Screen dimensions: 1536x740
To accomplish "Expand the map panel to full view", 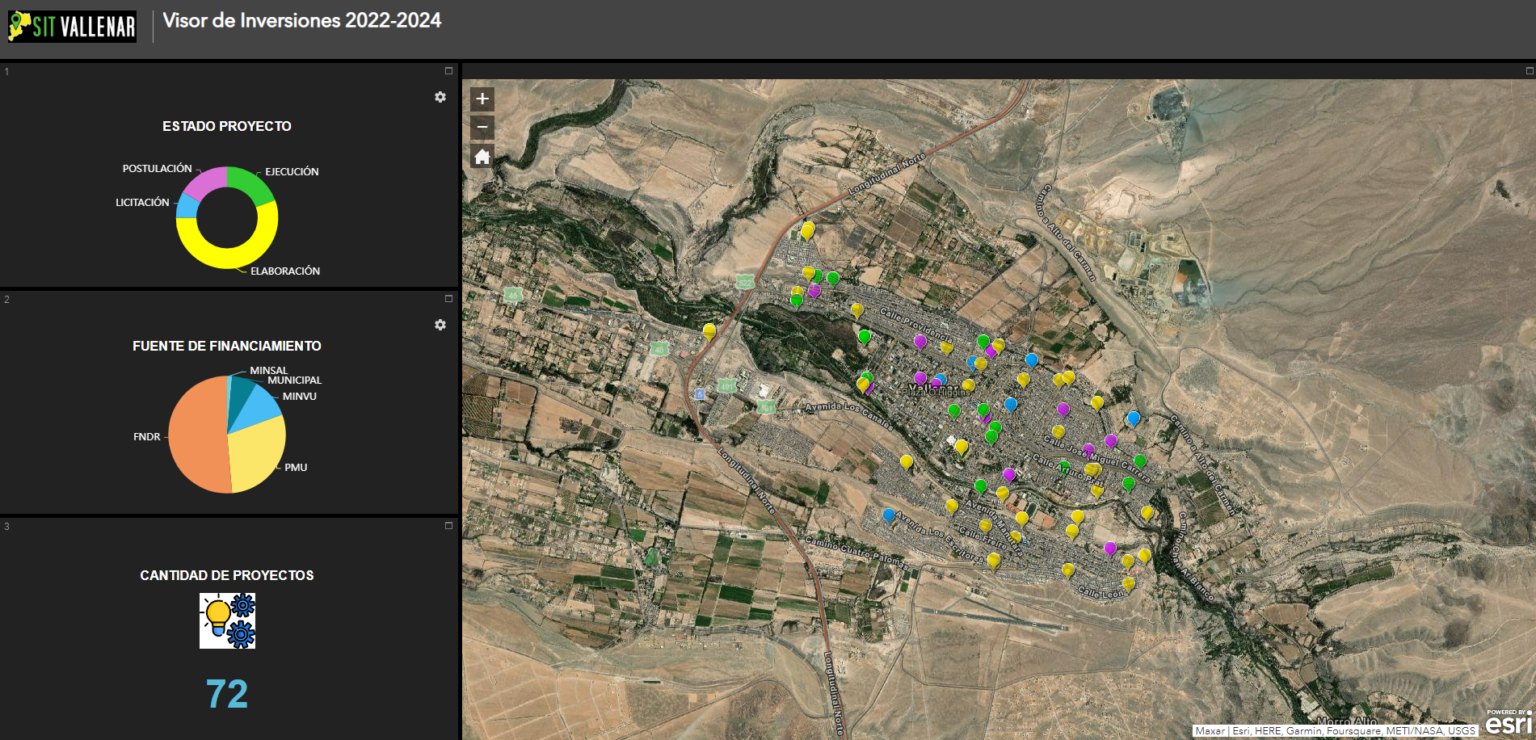I will 1529,71.
